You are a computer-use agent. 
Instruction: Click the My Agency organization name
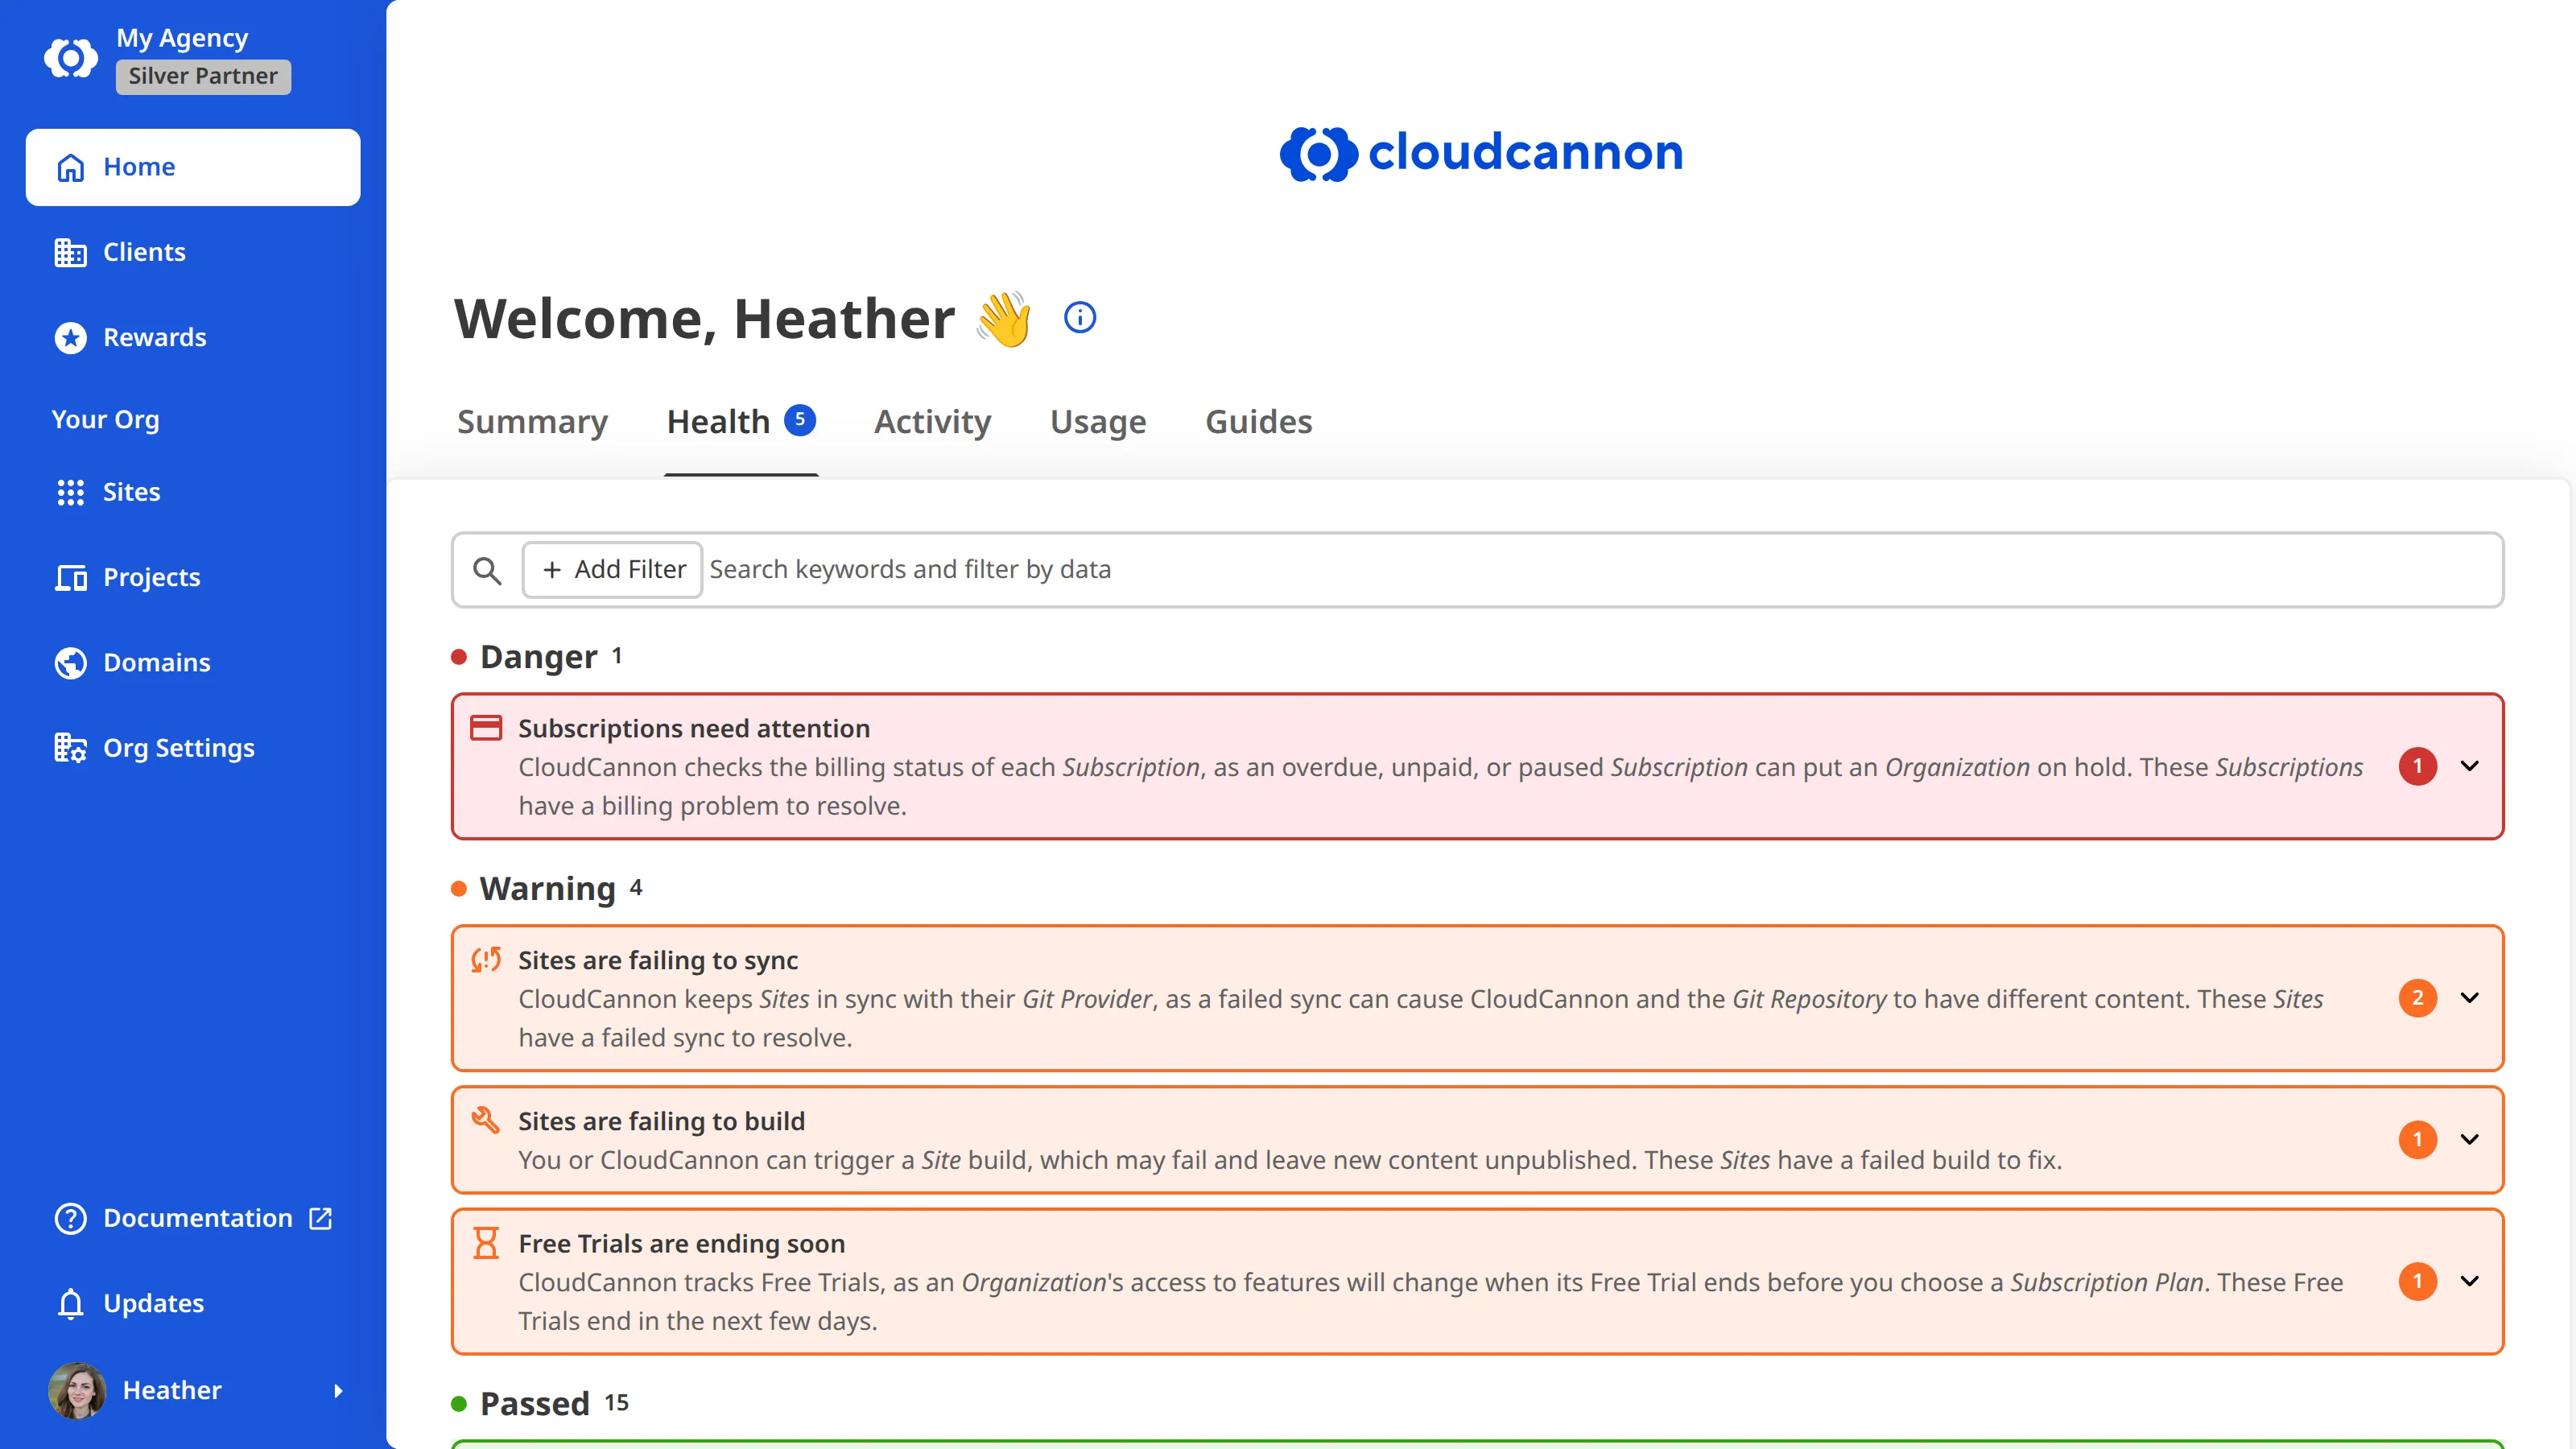[x=182, y=38]
